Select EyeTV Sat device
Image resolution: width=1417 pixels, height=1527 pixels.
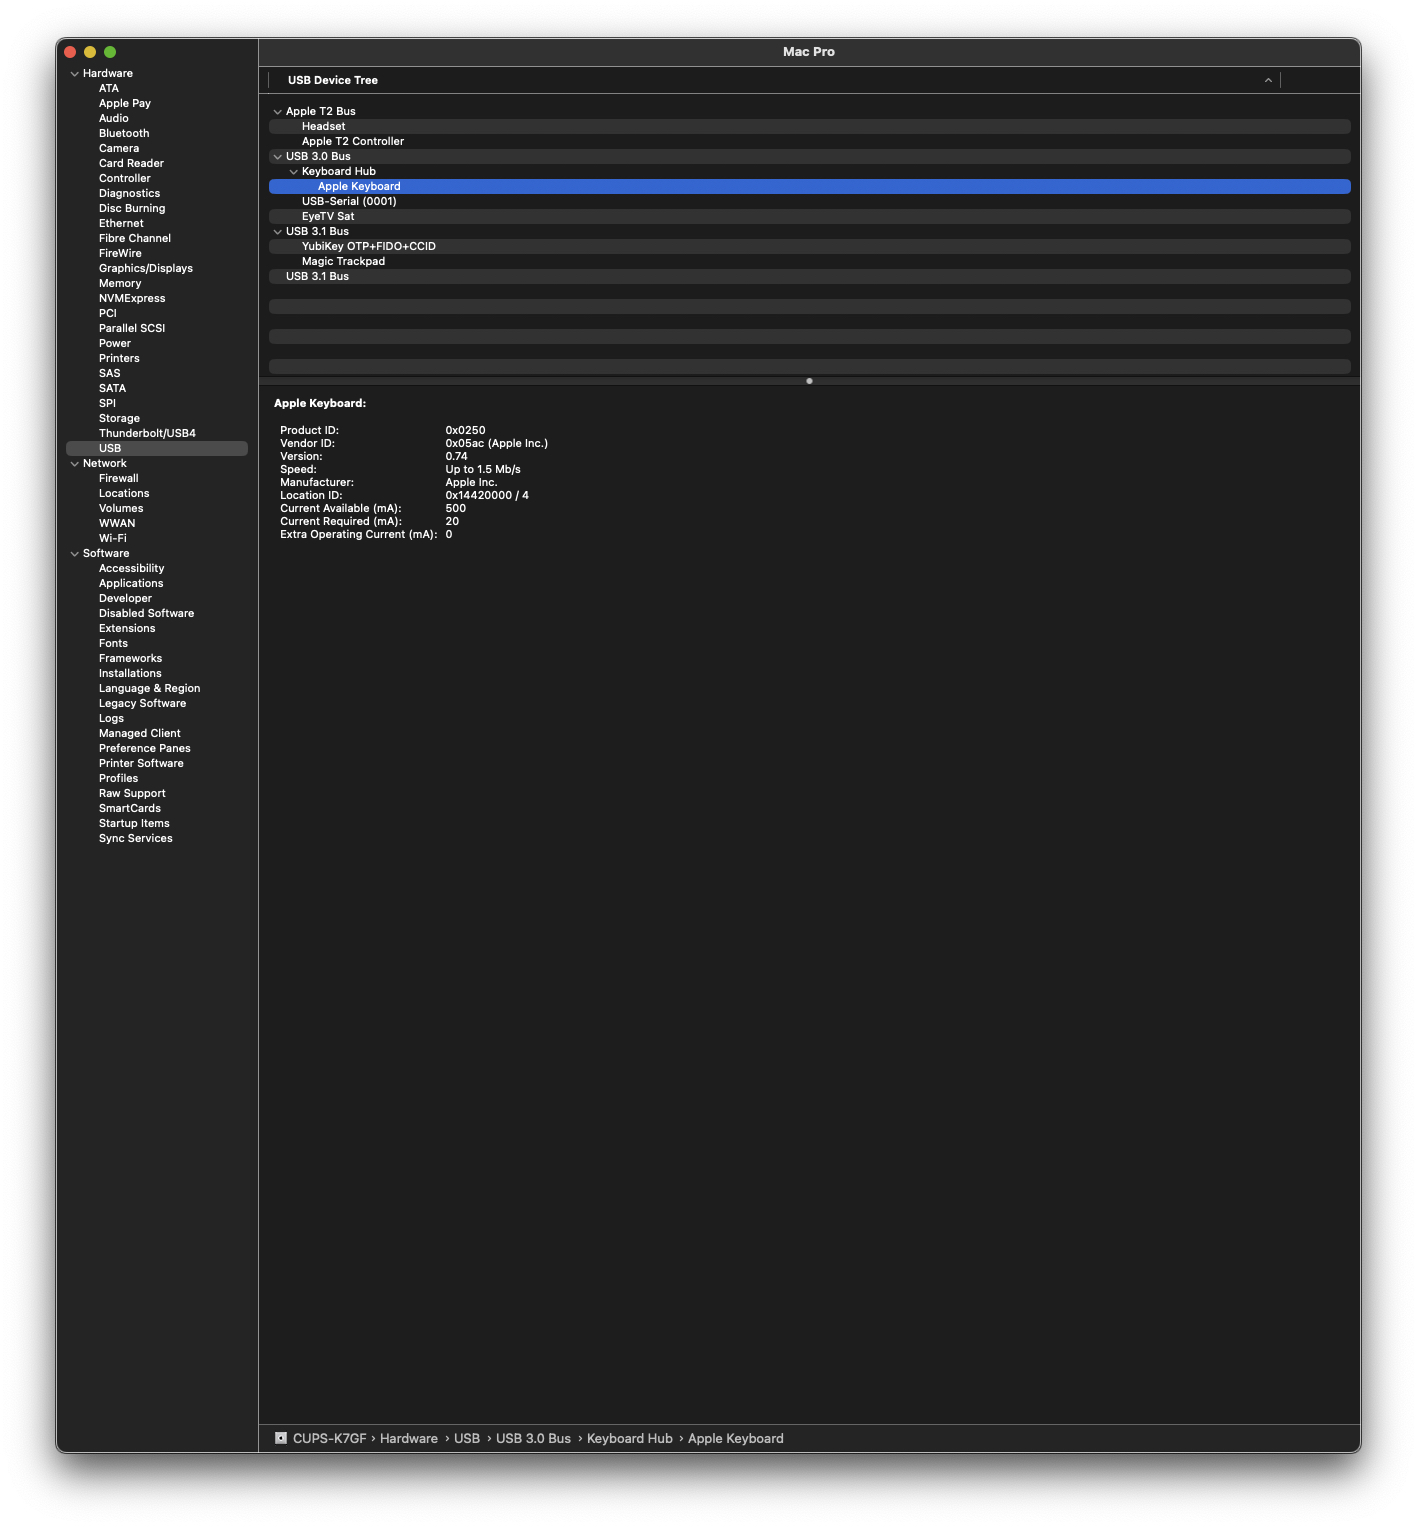pyautogui.click(x=809, y=217)
